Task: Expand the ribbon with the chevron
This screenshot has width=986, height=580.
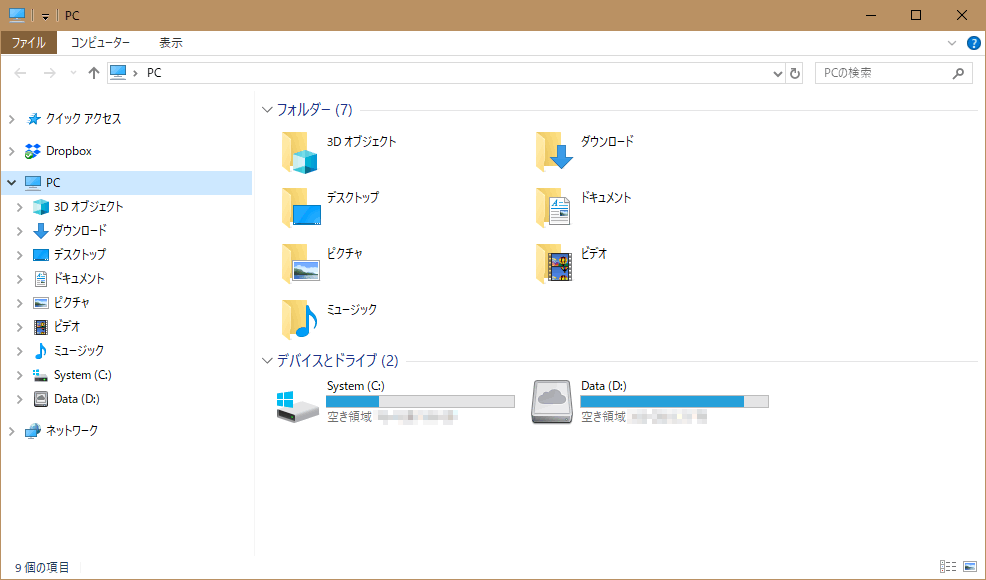Action: (x=952, y=43)
